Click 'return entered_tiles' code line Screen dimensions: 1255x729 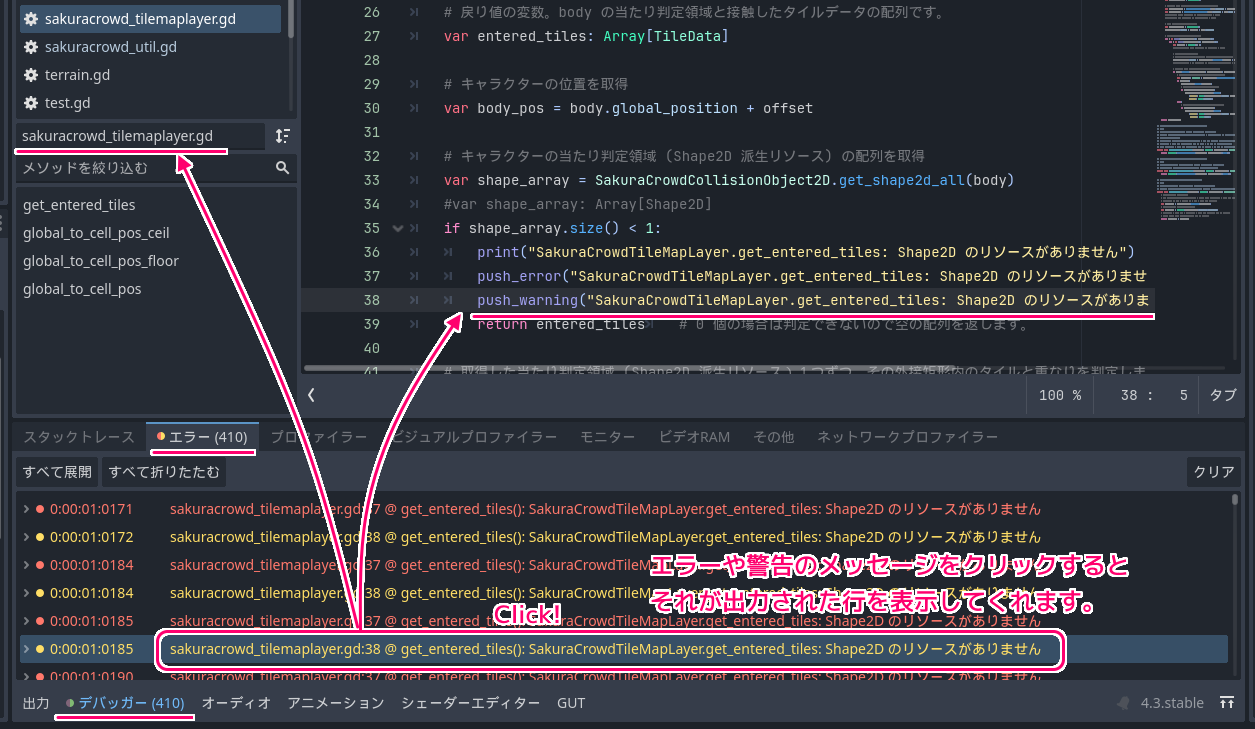click(x=561, y=324)
